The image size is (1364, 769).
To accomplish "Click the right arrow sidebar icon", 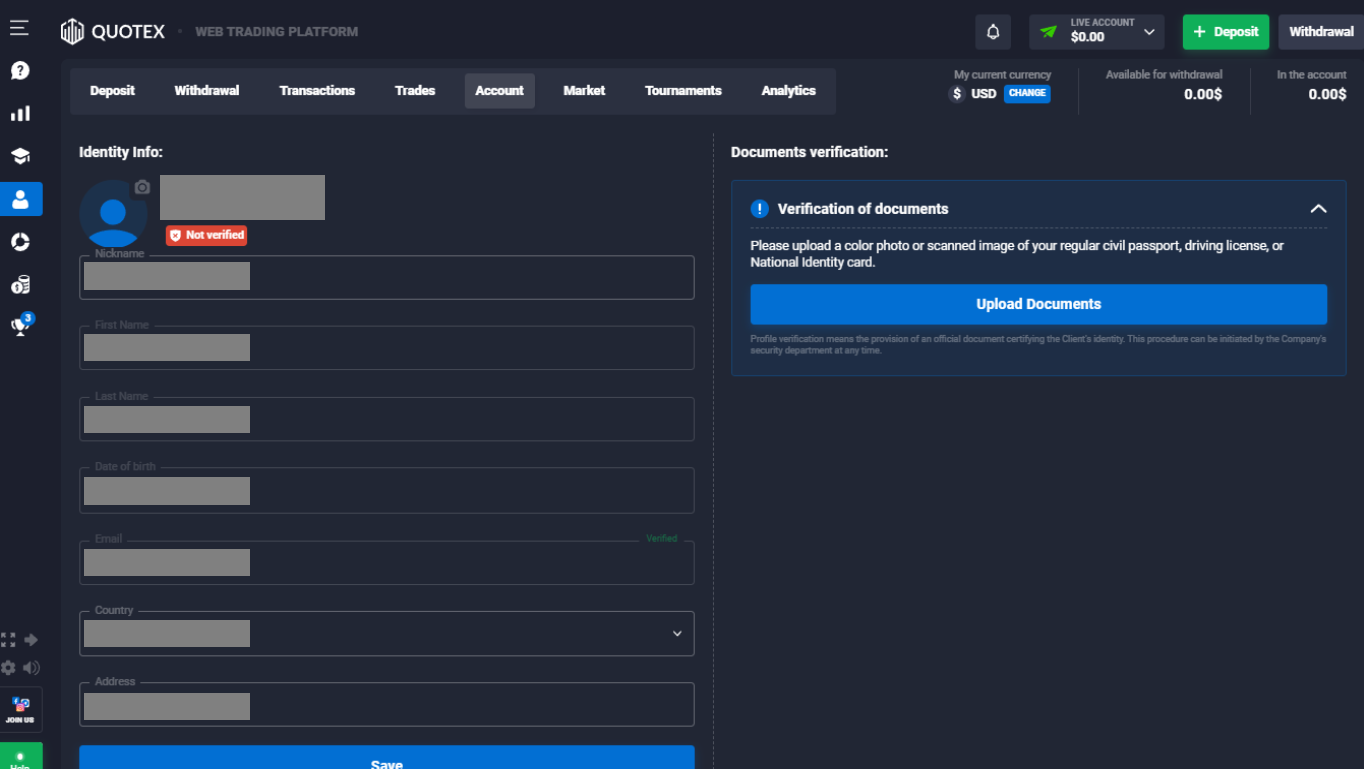I will 31,639.
